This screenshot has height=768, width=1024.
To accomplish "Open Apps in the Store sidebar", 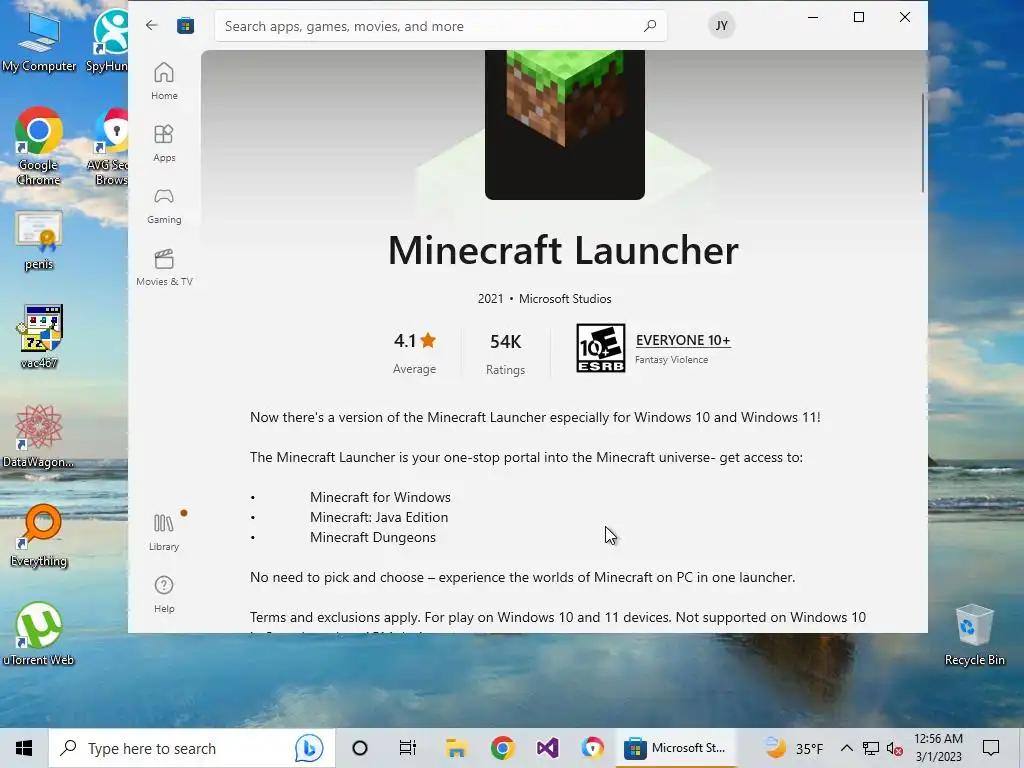I will [x=164, y=143].
